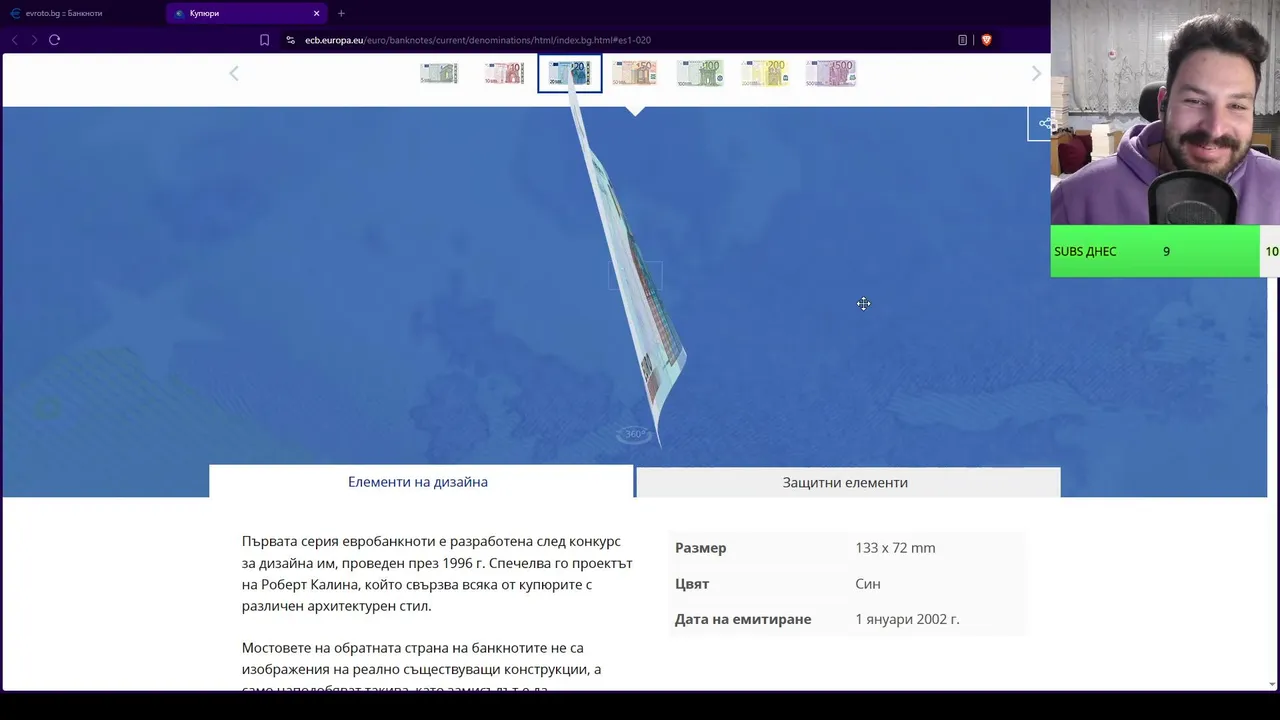Open site settings icon in address bar

click(290, 40)
